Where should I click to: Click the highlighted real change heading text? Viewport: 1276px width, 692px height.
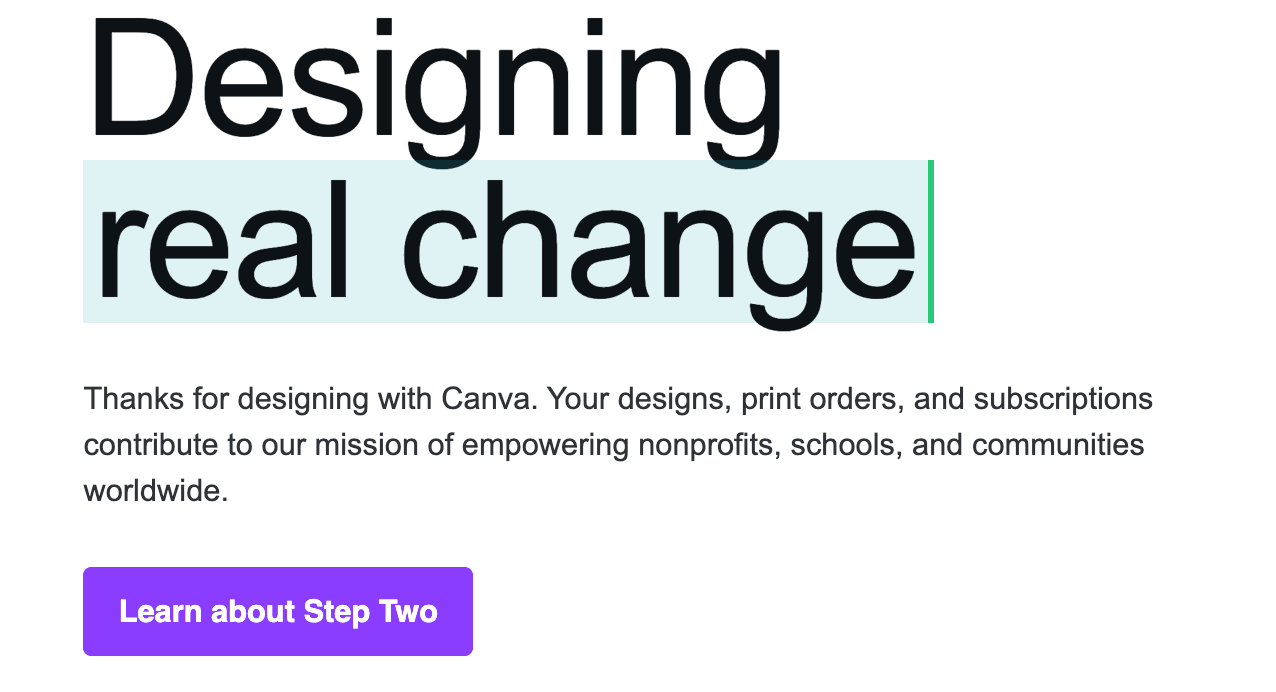tap(505, 242)
